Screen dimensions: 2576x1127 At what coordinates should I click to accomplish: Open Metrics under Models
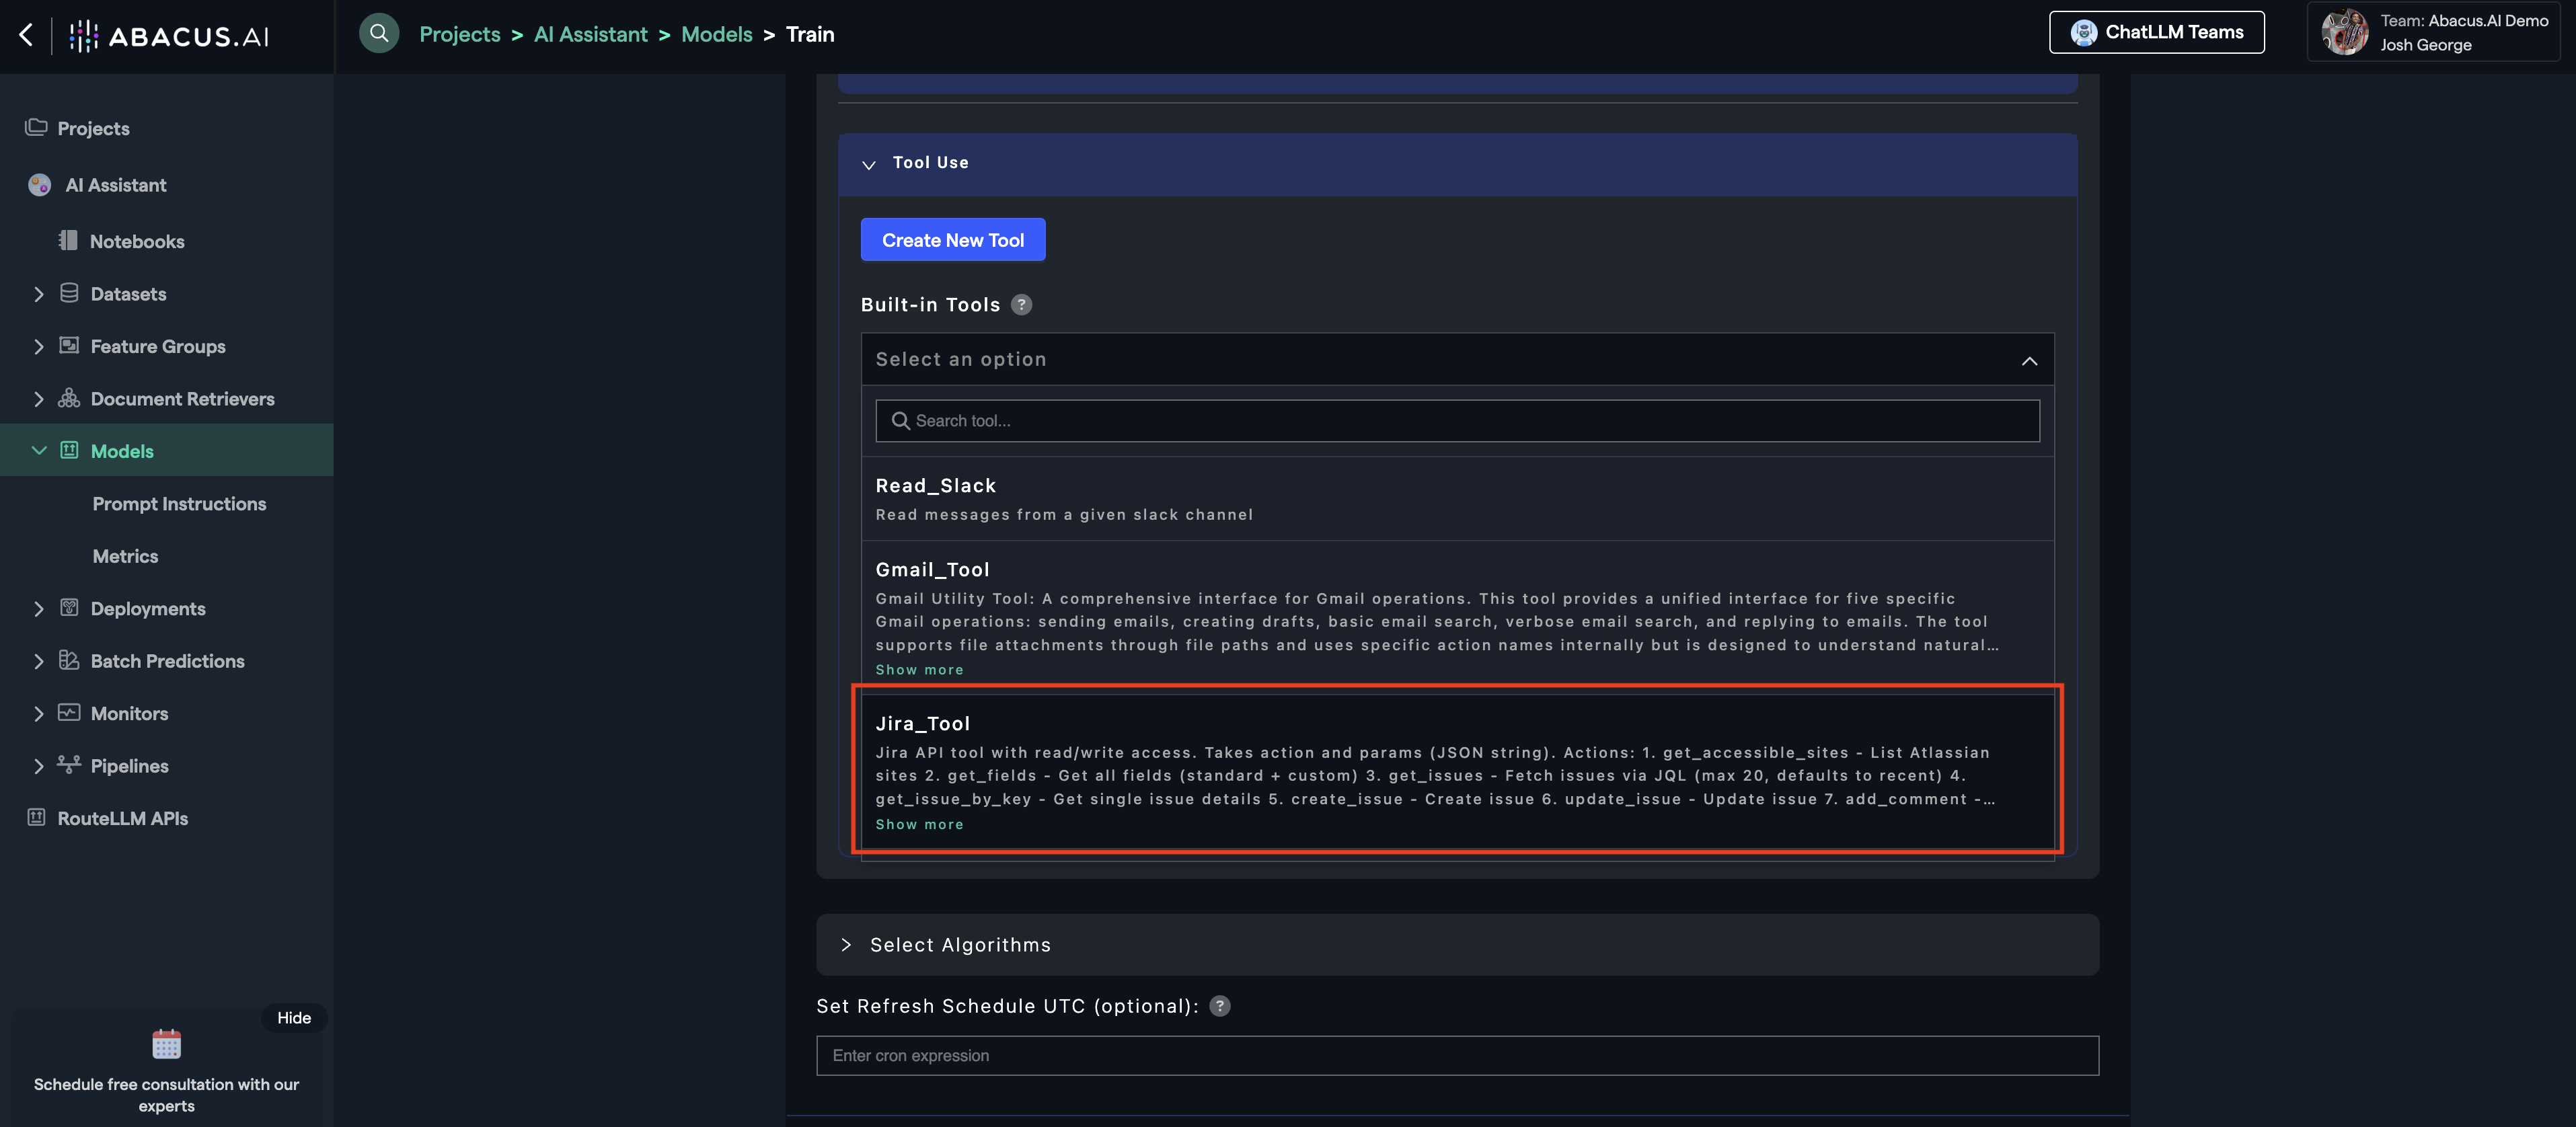click(x=125, y=556)
